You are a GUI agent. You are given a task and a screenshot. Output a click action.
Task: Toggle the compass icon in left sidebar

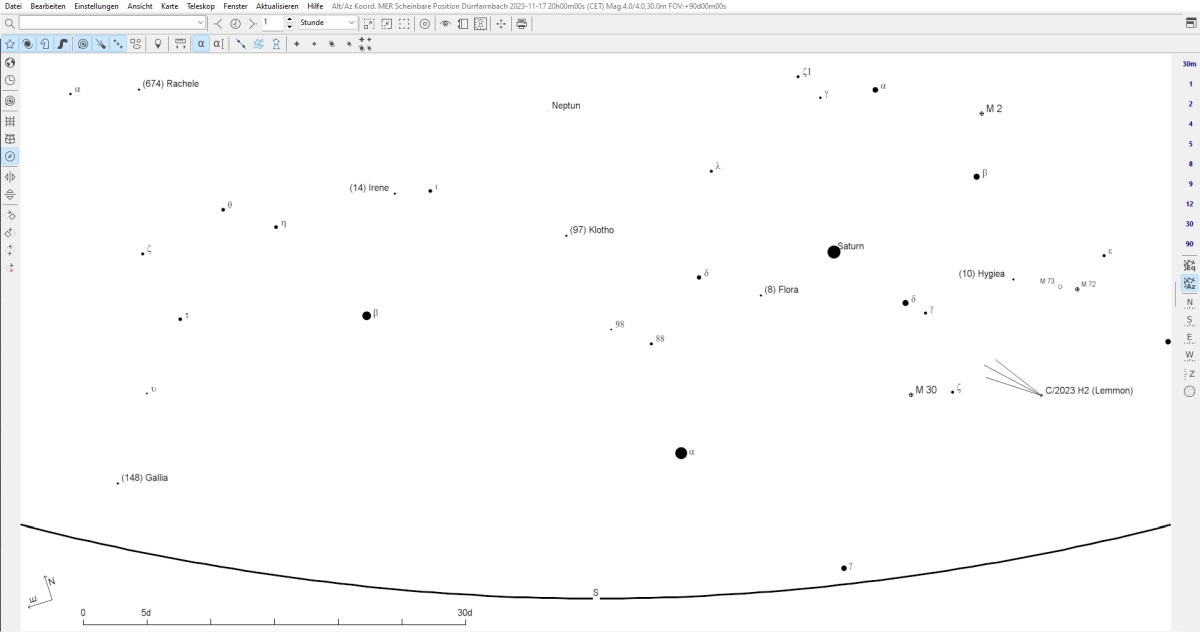[10, 157]
